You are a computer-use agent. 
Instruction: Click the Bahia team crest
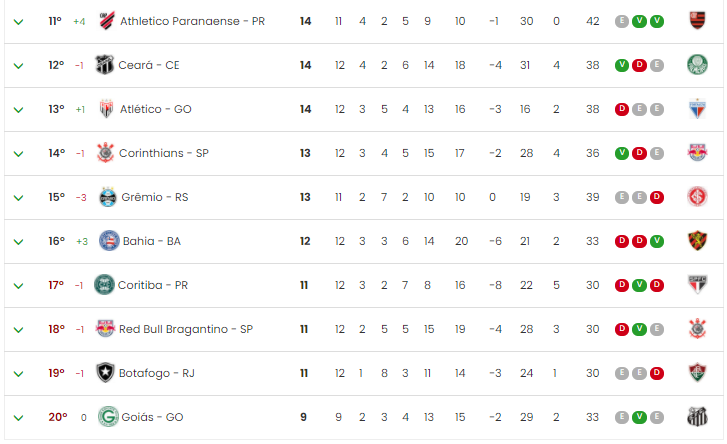pyautogui.click(x=109, y=241)
